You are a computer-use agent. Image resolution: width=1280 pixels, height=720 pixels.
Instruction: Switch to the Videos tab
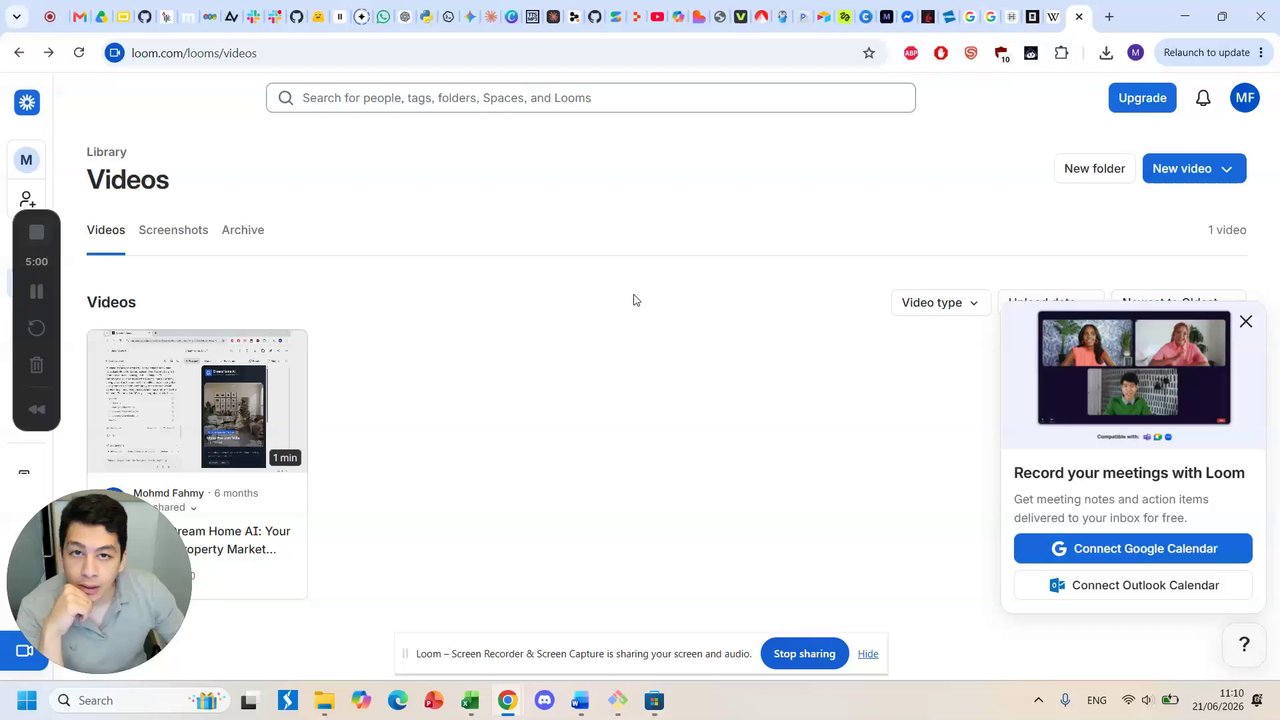[106, 230]
